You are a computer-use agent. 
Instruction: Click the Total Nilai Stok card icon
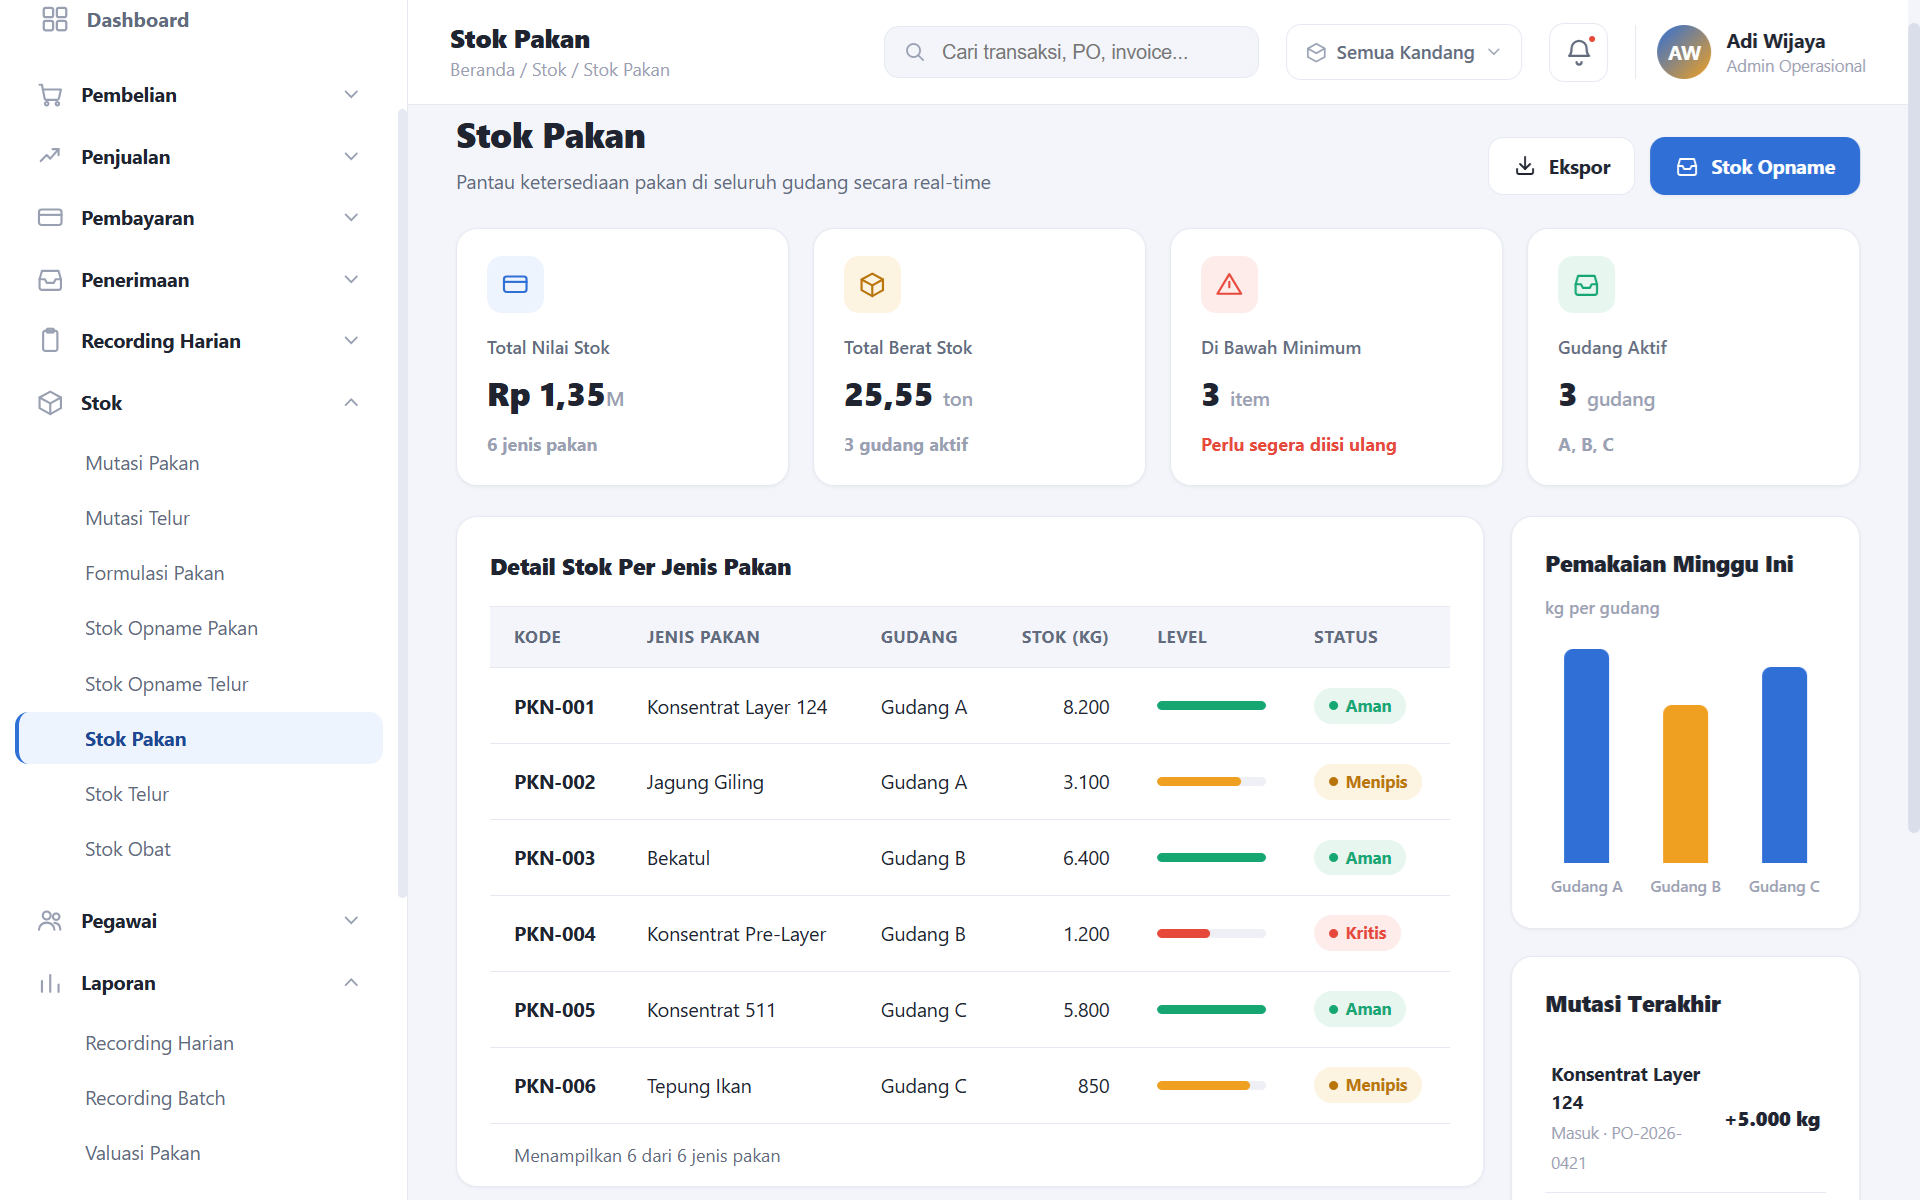515,285
